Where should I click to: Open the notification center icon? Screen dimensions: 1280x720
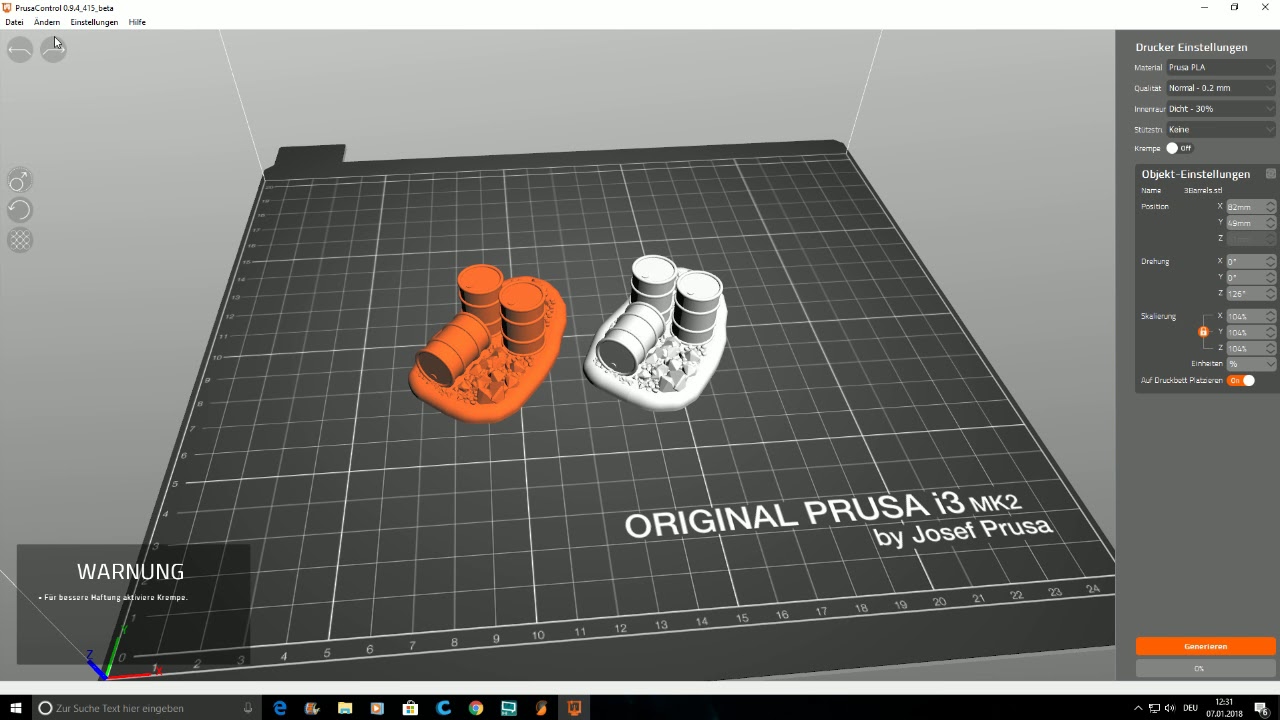[1262, 708]
